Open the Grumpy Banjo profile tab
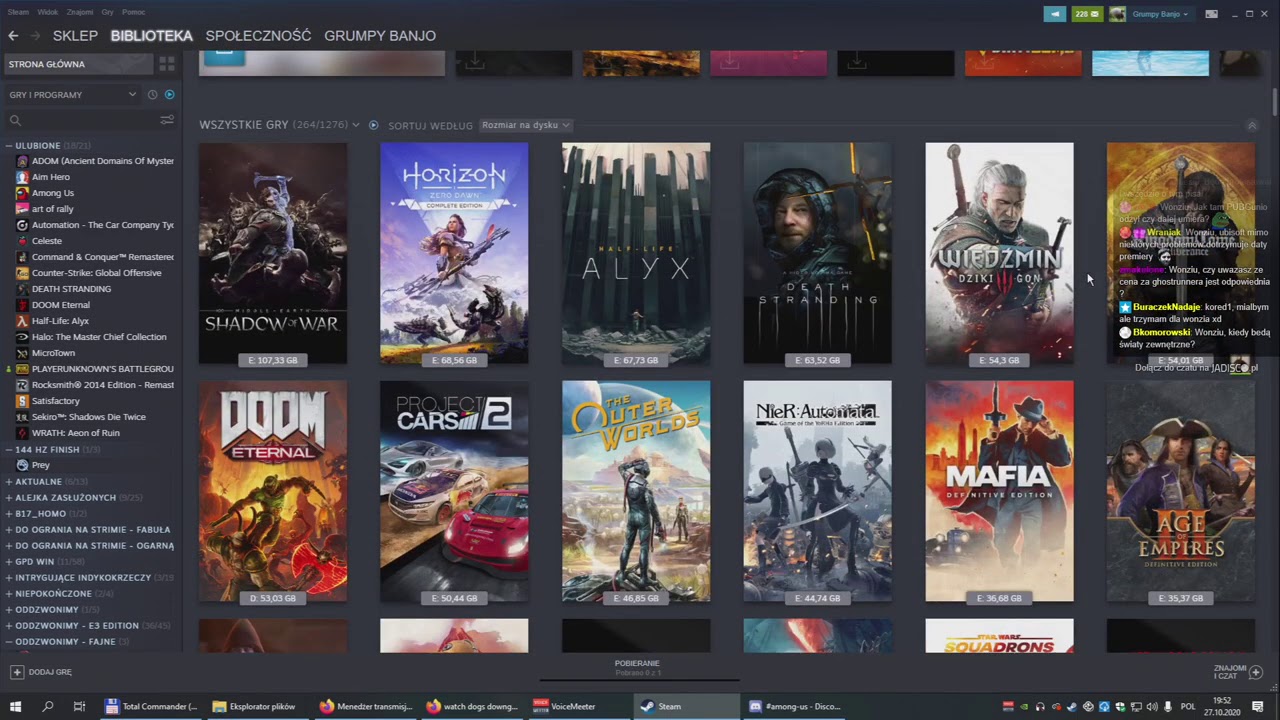Image resolution: width=1280 pixels, height=720 pixels. [380, 35]
